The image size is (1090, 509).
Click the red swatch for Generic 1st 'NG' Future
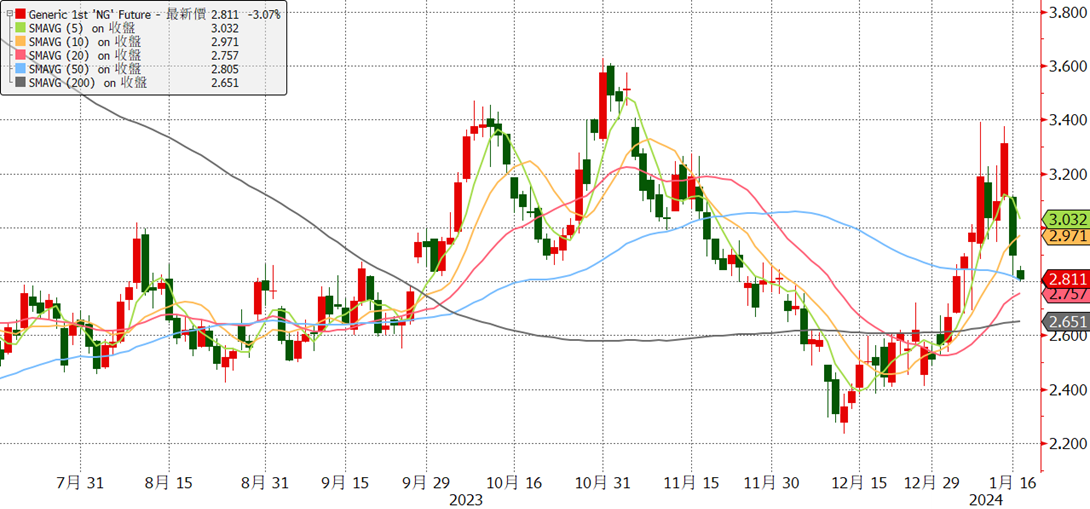pyautogui.click(x=19, y=14)
